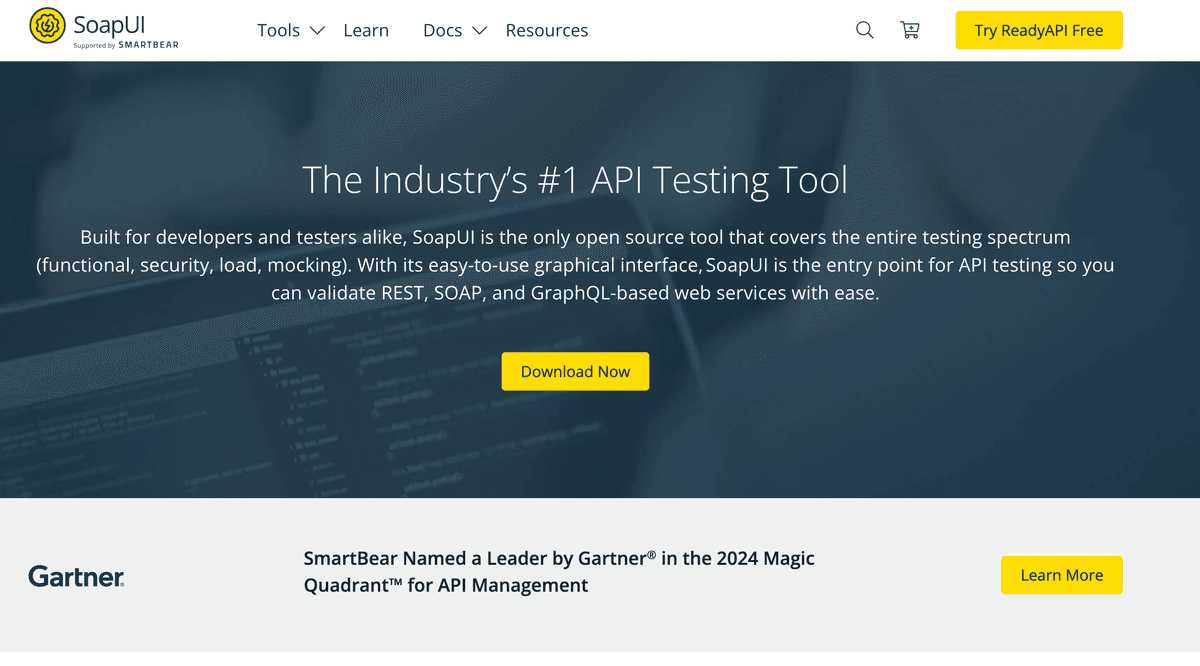Screen dimensions: 1200x666
Task: Expand the chevron next to Tools
Action: coord(317,31)
